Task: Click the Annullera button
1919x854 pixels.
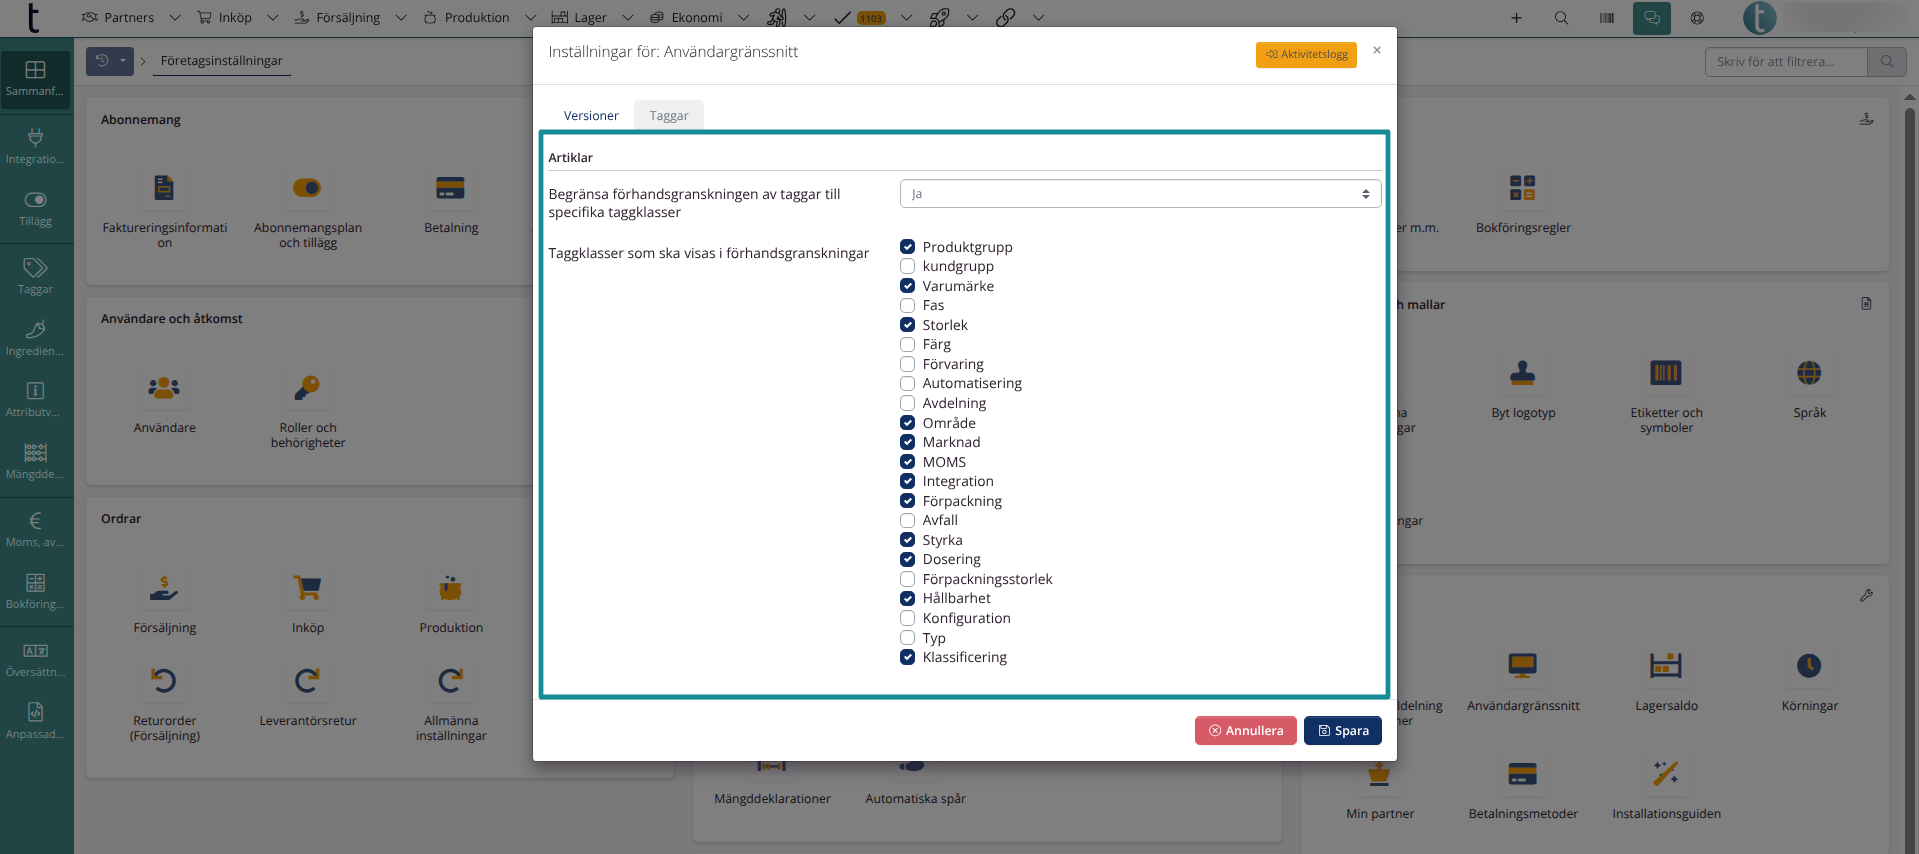Action: 1246,731
